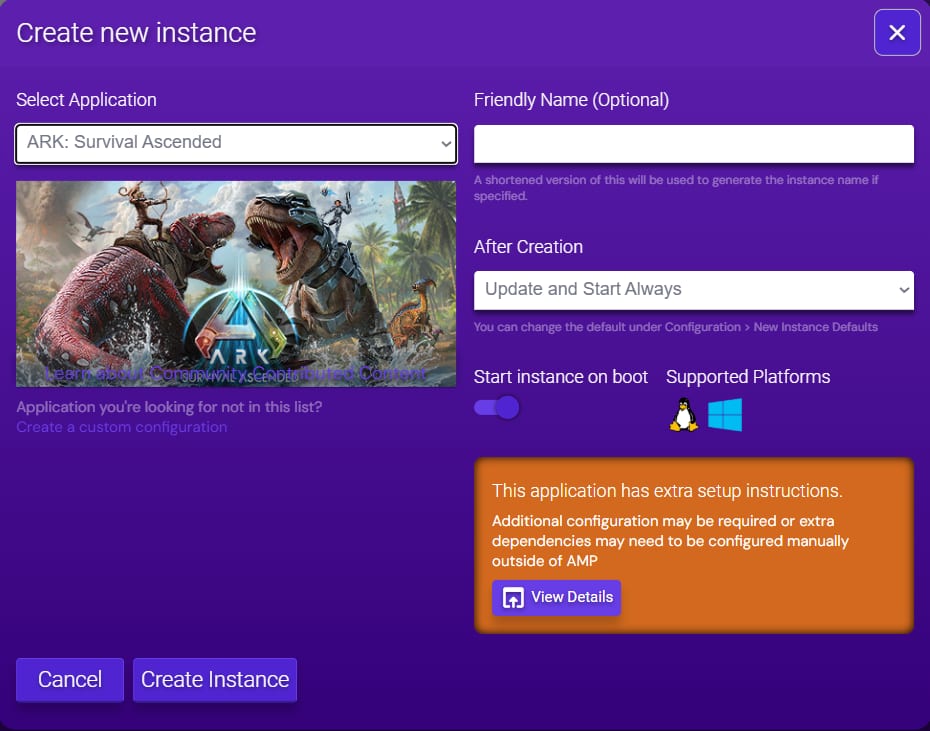
Task: Click the chevron arrow on ARK: Survival Ascended selector
Action: click(446, 144)
